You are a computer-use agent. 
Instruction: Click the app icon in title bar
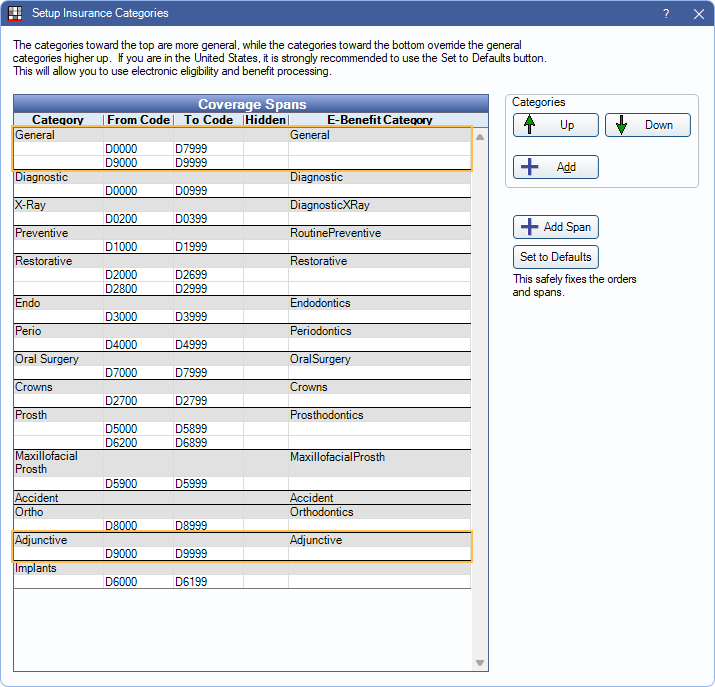coord(15,14)
